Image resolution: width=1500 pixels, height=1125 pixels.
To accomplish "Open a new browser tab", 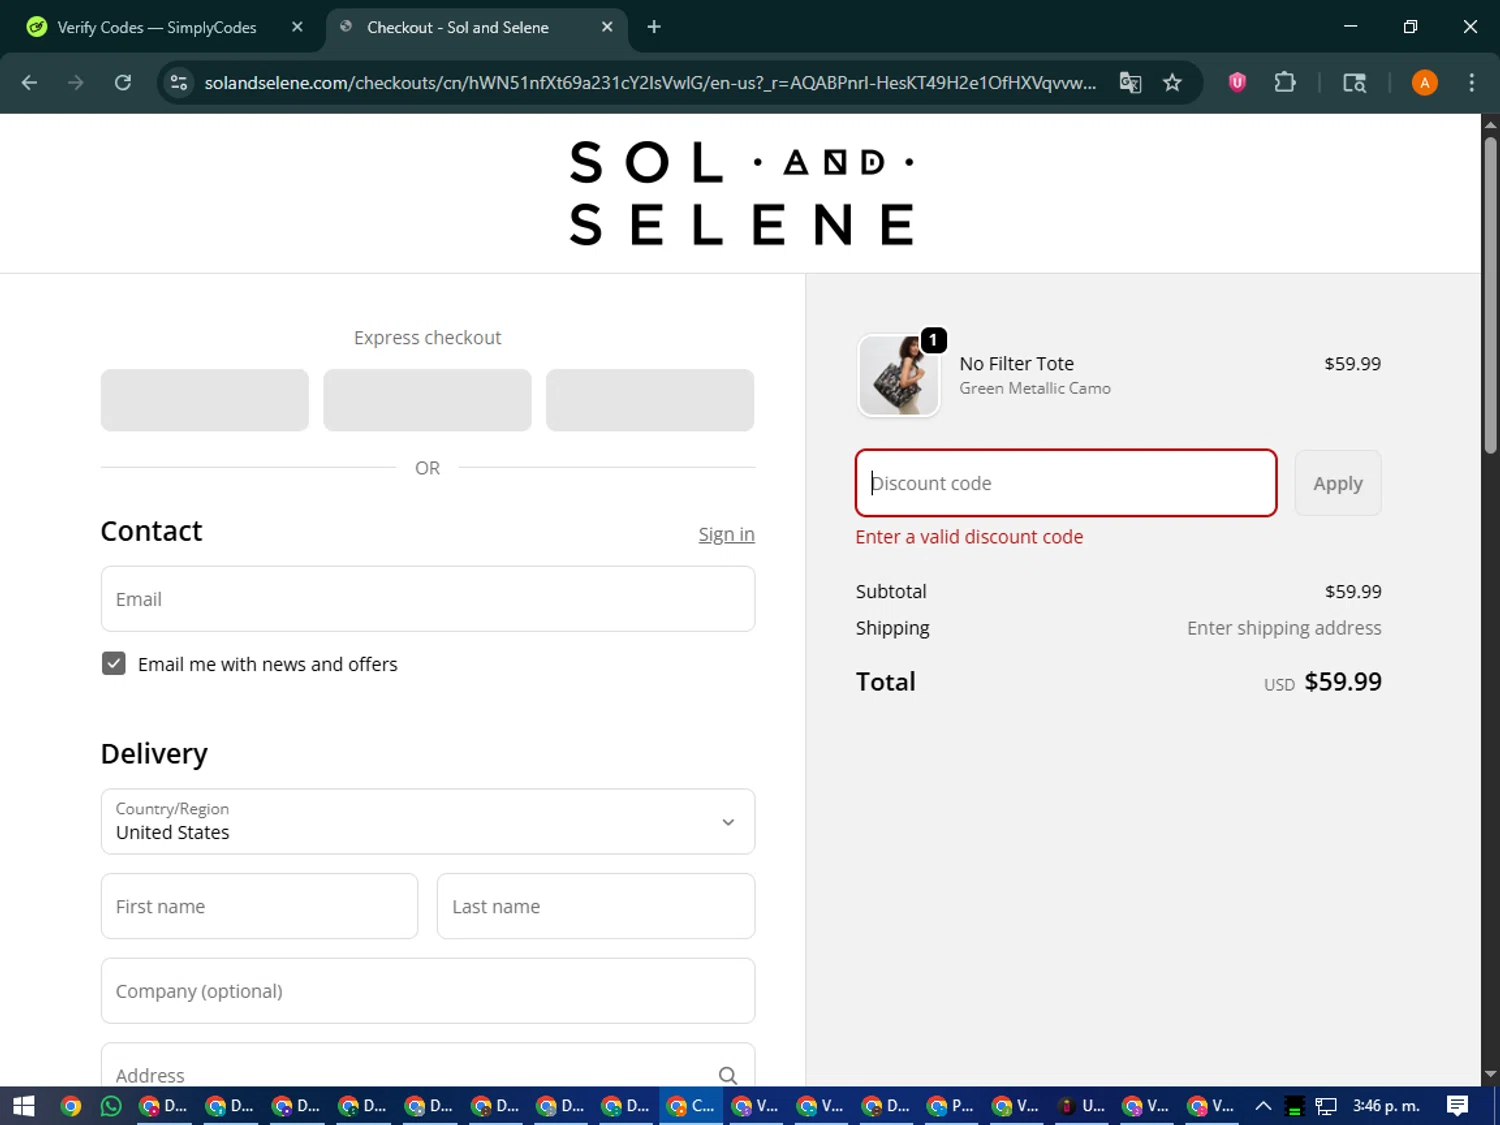I will click(654, 27).
